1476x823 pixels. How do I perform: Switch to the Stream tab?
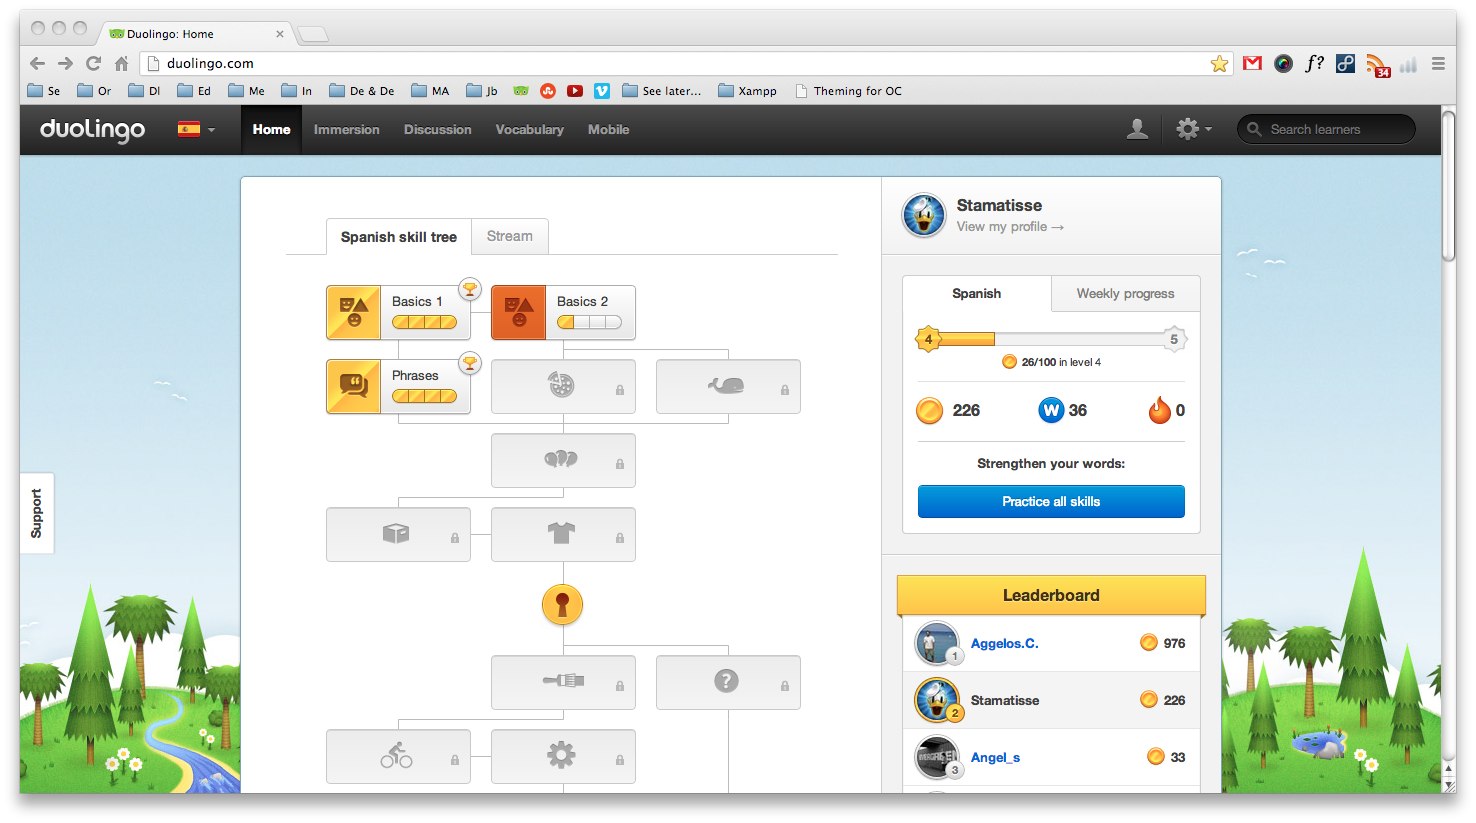click(509, 236)
